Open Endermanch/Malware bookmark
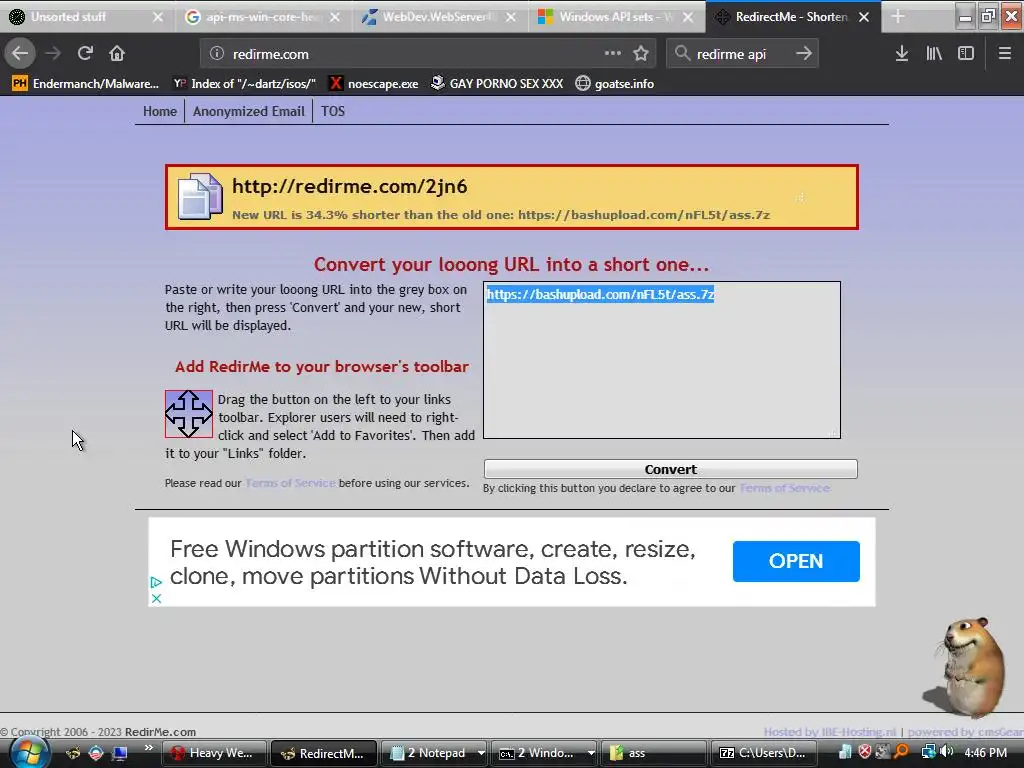Image resolution: width=1024 pixels, height=768 pixels. pos(85,84)
